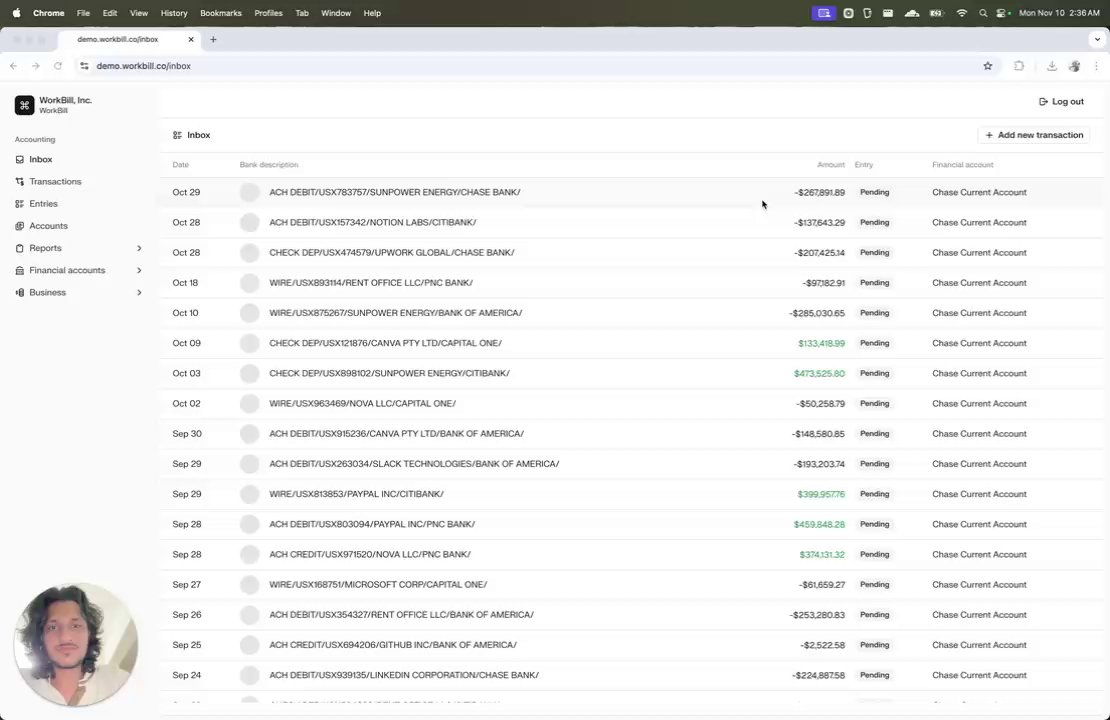Click the browser forward arrow
This screenshot has height=720, width=1110.
click(x=35, y=66)
